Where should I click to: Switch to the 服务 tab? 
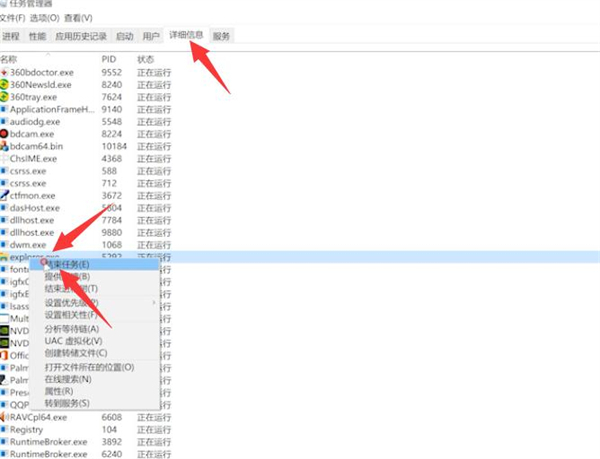pyautogui.click(x=221, y=36)
